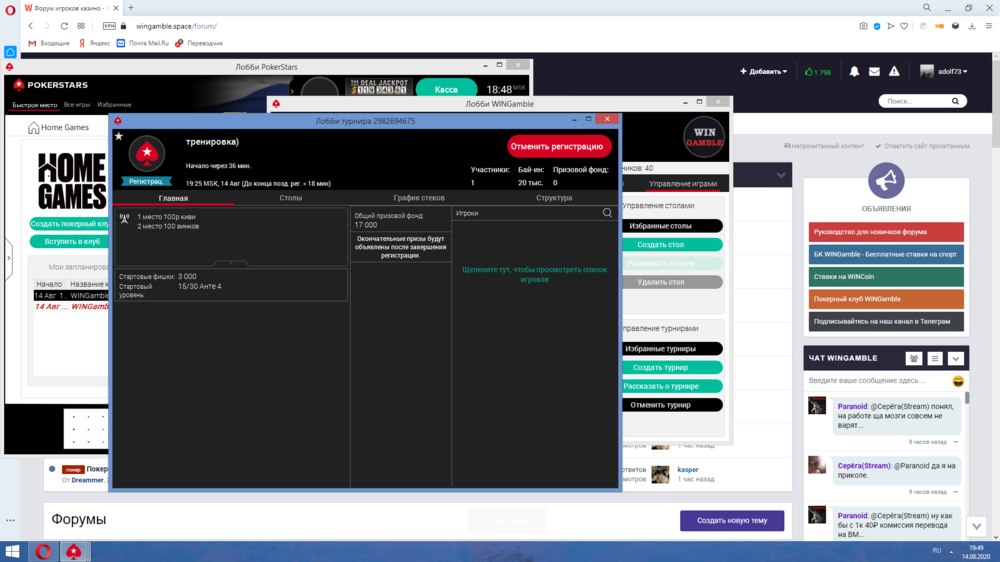Open new browser tab plus button
The width and height of the screenshot is (1000, 562).
pyautogui.click(x=131, y=8)
